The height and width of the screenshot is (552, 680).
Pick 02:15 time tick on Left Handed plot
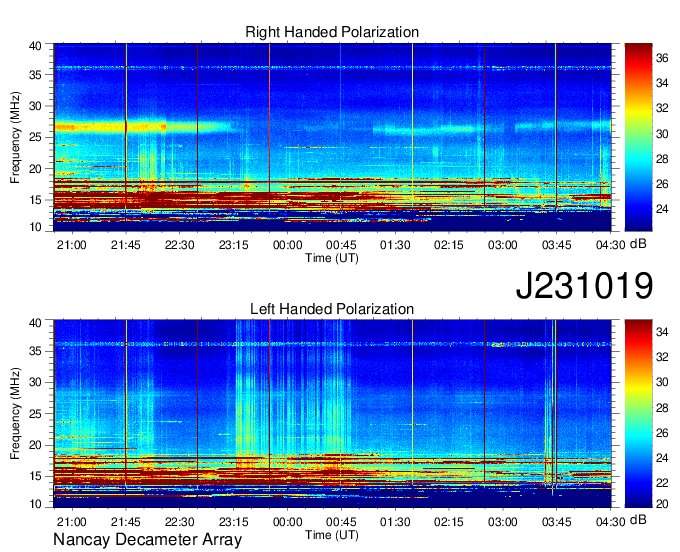(x=449, y=522)
